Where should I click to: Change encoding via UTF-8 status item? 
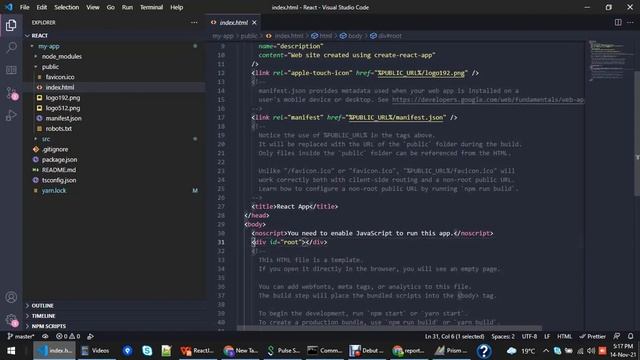pyautogui.click(x=529, y=336)
